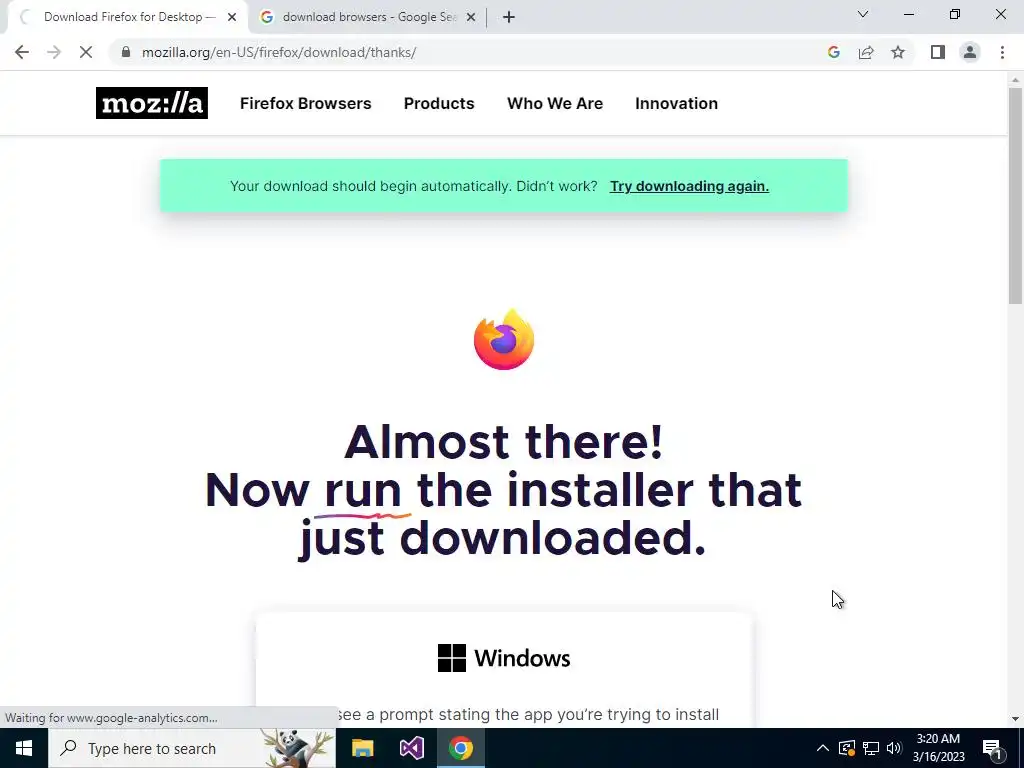
Task: Open Firefox Browsers menu
Action: point(306,103)
